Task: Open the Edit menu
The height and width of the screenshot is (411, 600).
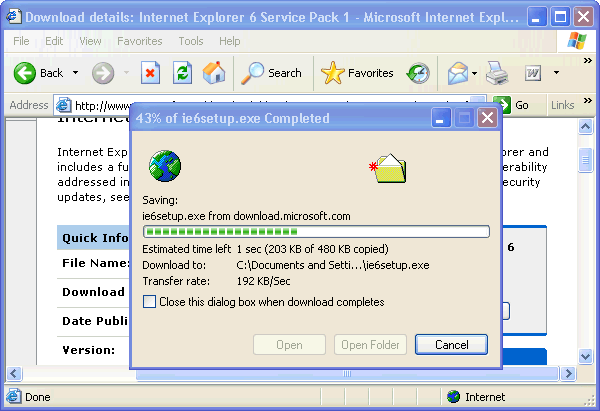Action: pyautogui.click(x=54, y=41)
